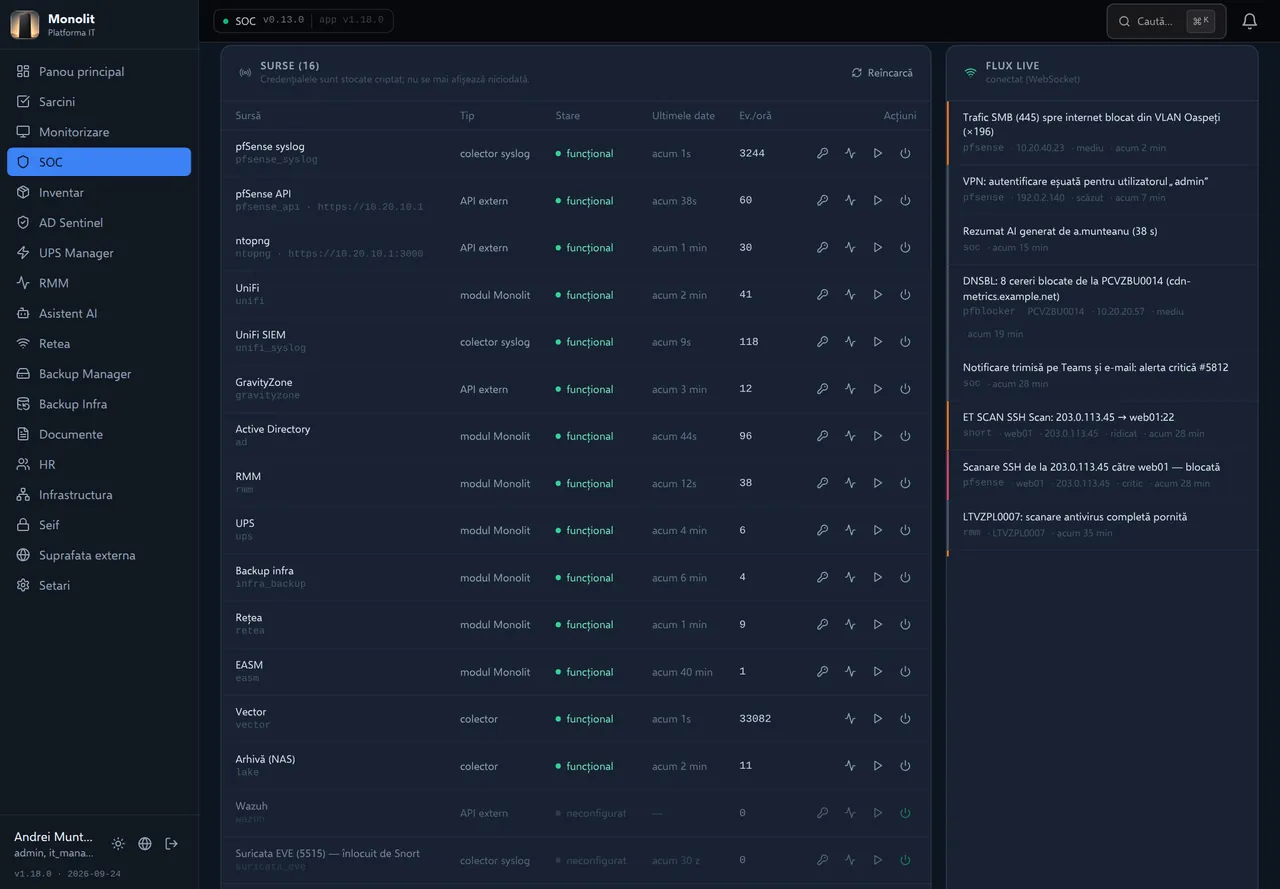Image resolution: width=1280 pixels, height=889 pixels.
Task: Open notifications bell
Action: [x=1249, y=21]
